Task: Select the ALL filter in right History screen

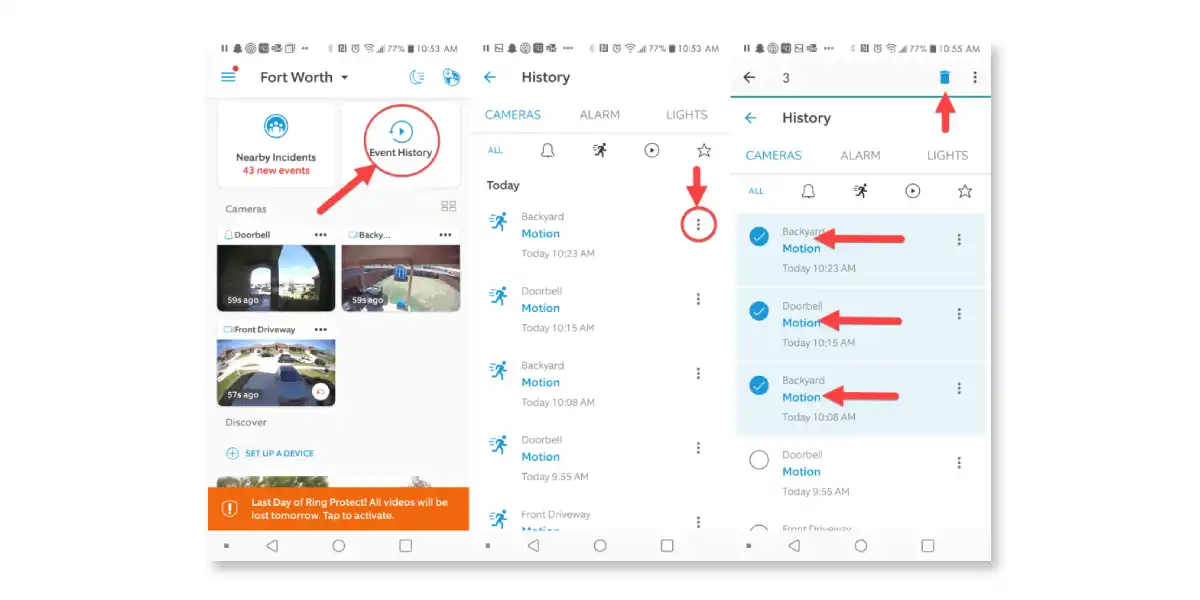Action: coord(756,191)
